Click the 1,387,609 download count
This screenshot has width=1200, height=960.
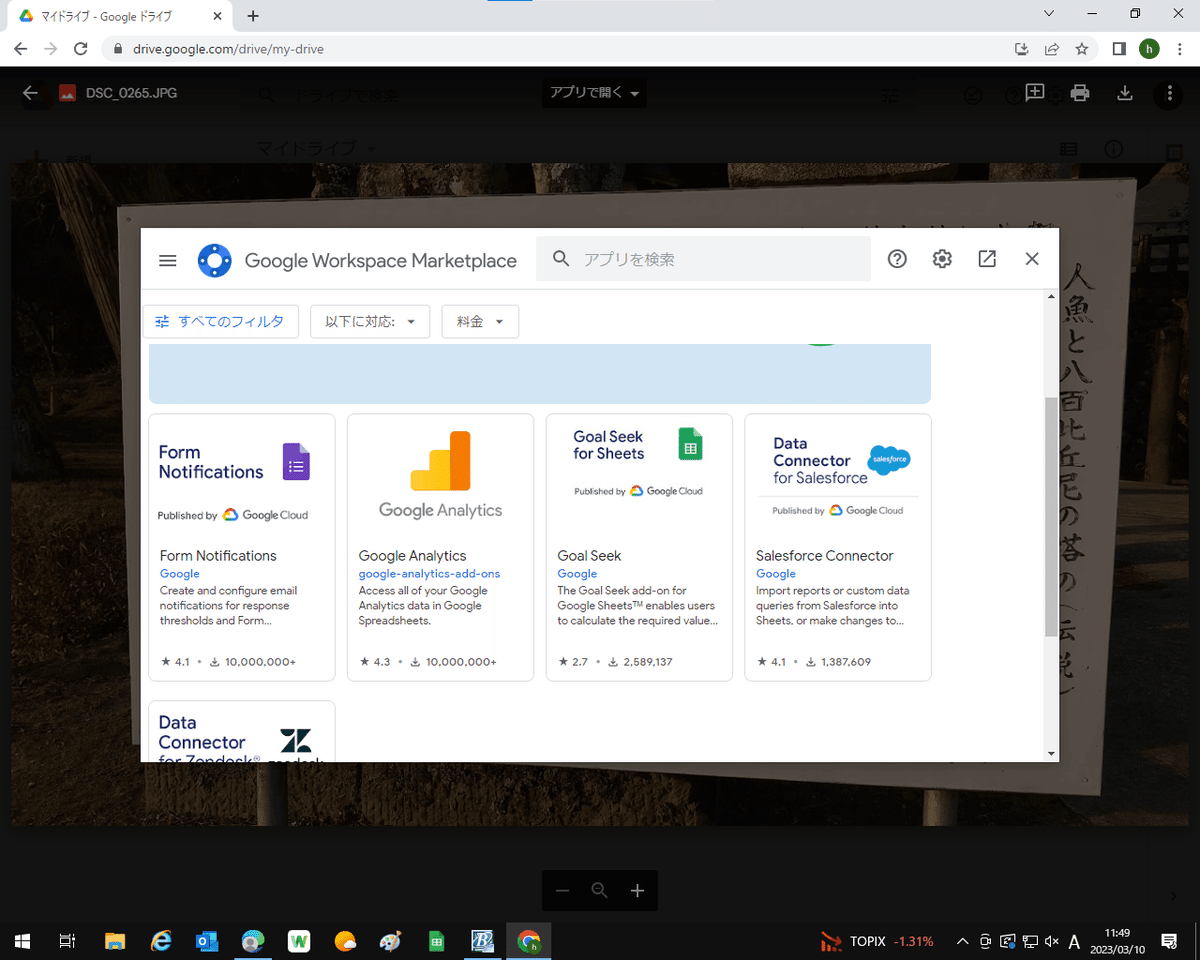[846, 662]
